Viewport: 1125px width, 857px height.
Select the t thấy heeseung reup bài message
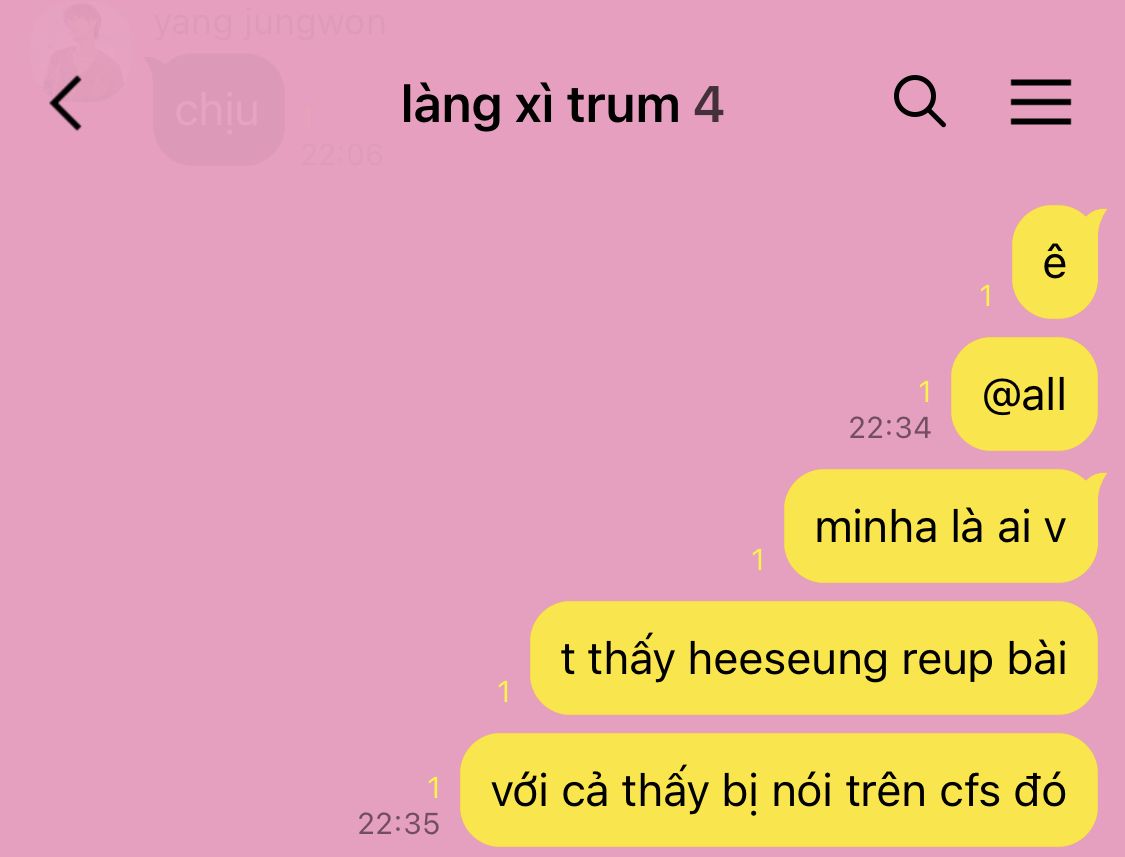(x=814, y=658)
